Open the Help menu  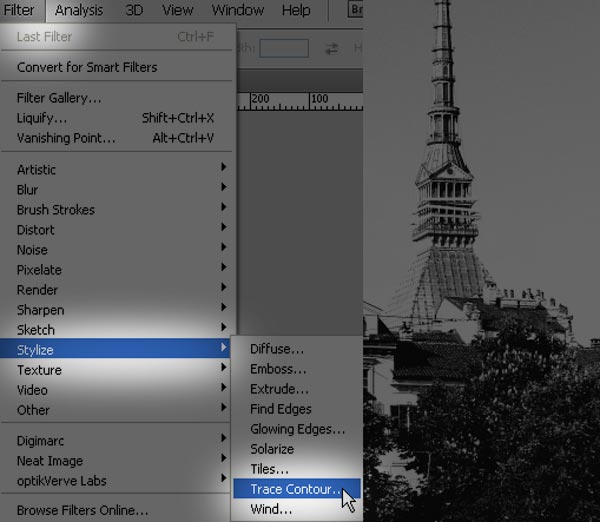[296, 10]
